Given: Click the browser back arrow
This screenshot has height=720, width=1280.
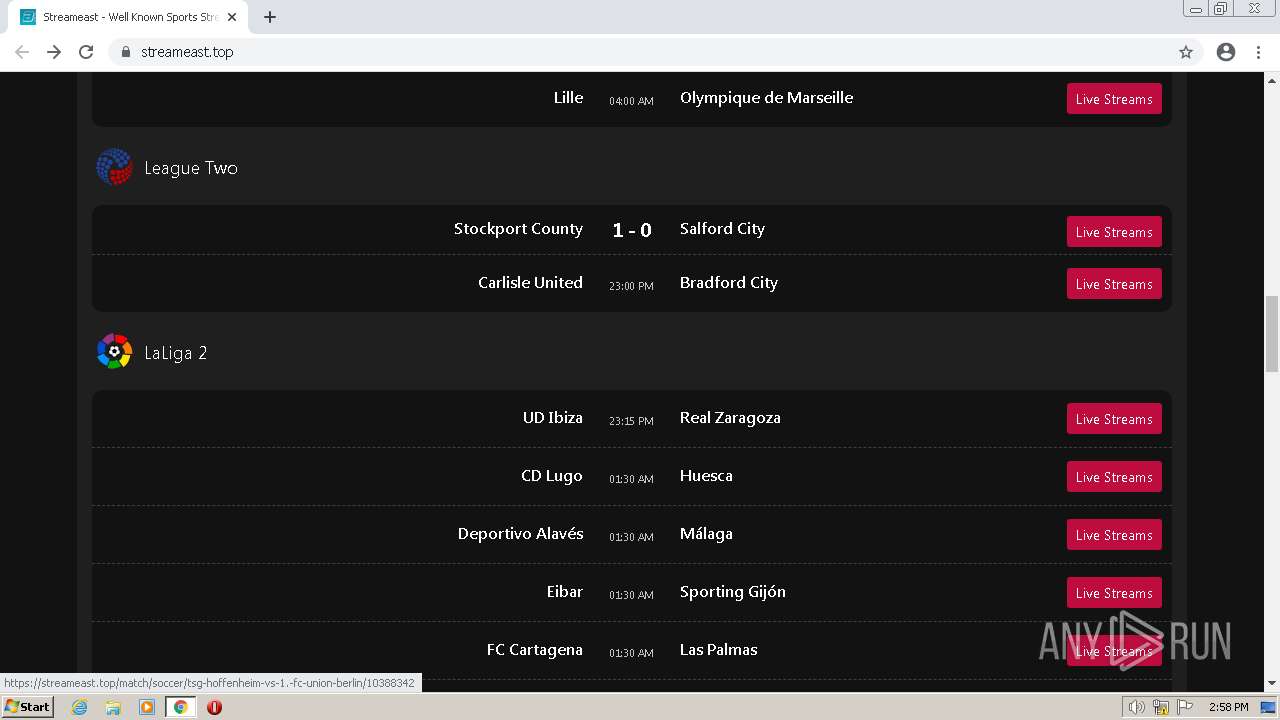Looking at the screenshot, I should [x=22, y=52].
